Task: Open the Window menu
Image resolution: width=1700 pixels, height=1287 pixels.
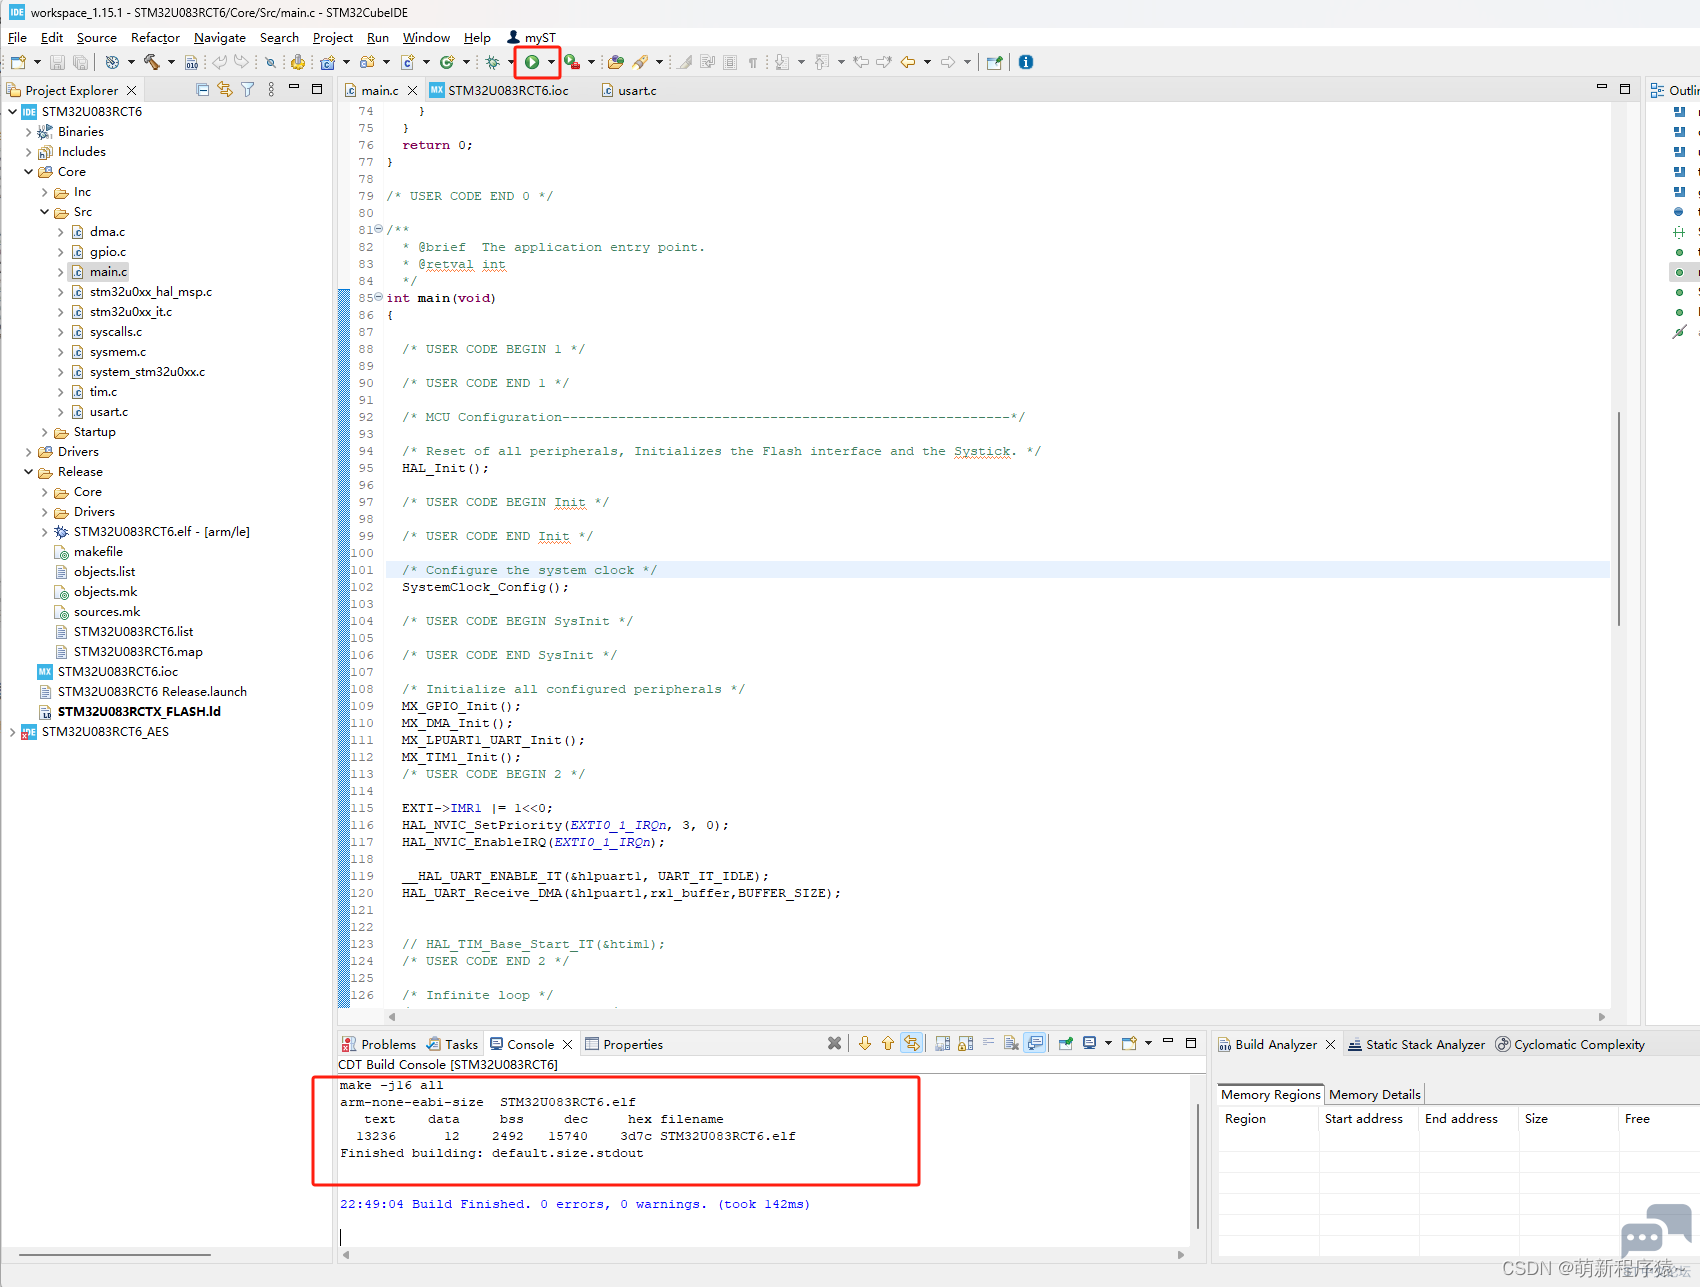Action: [x=426, y=38]
